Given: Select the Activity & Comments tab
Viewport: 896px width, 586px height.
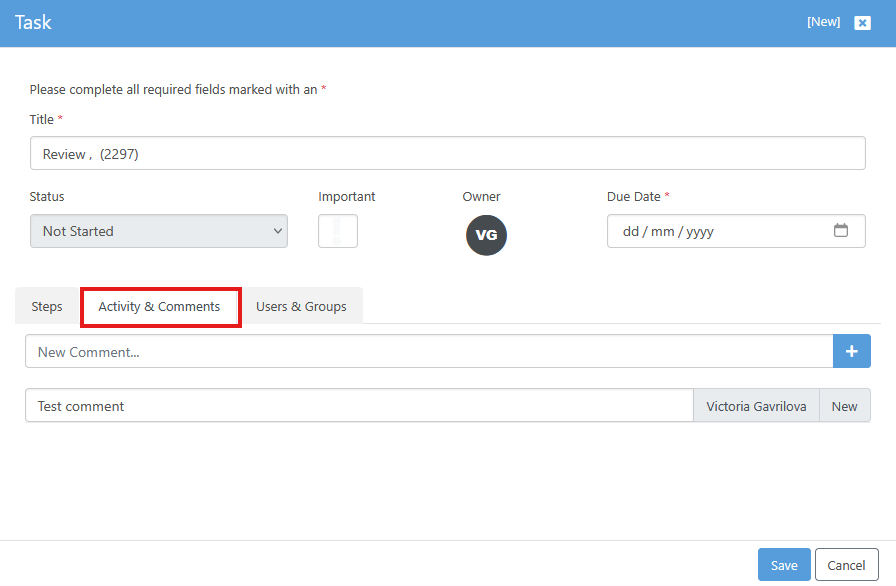Looking at the screenshot, I should click(x=159, y=307).
